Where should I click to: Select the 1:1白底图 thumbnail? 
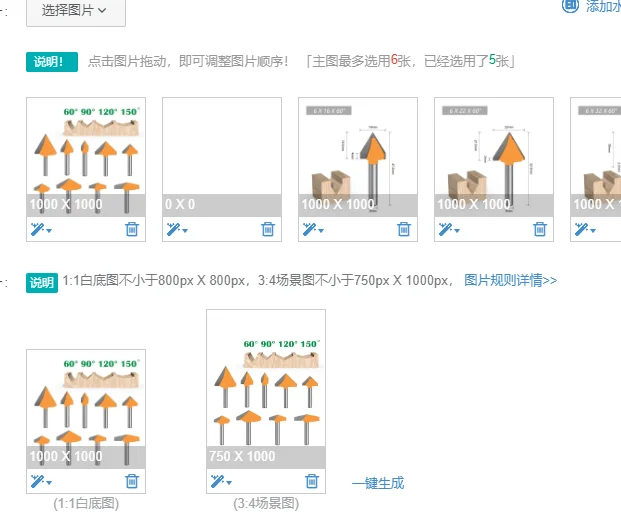pos(86,409)
